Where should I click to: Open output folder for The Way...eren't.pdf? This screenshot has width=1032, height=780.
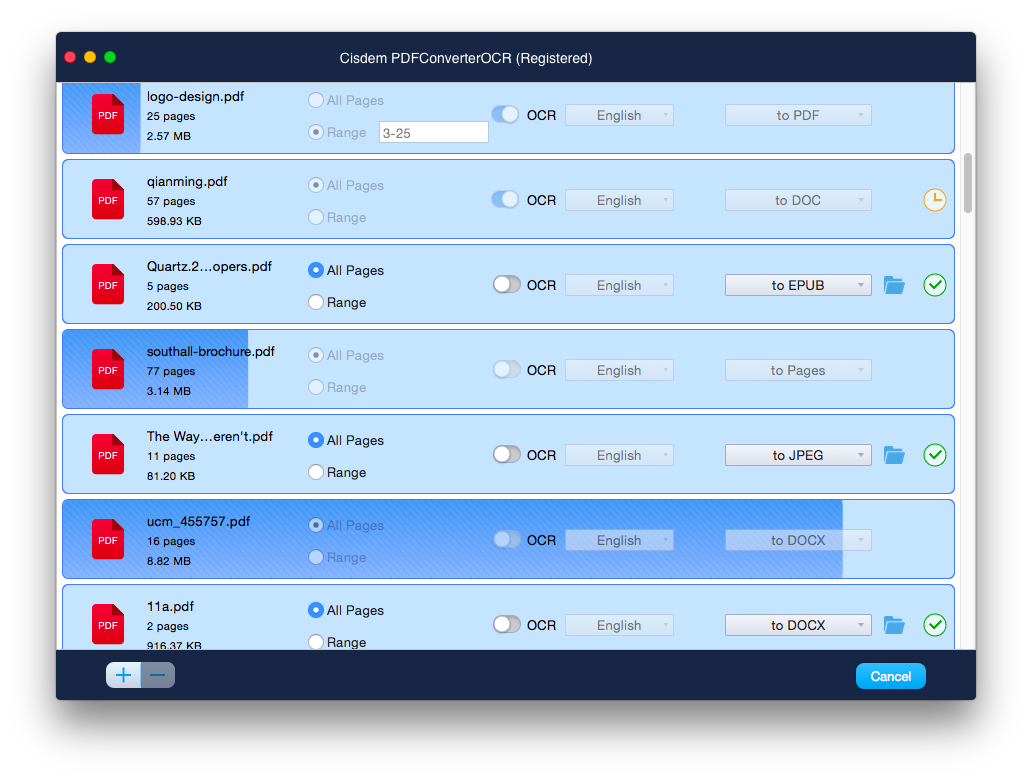click(894, 456)
